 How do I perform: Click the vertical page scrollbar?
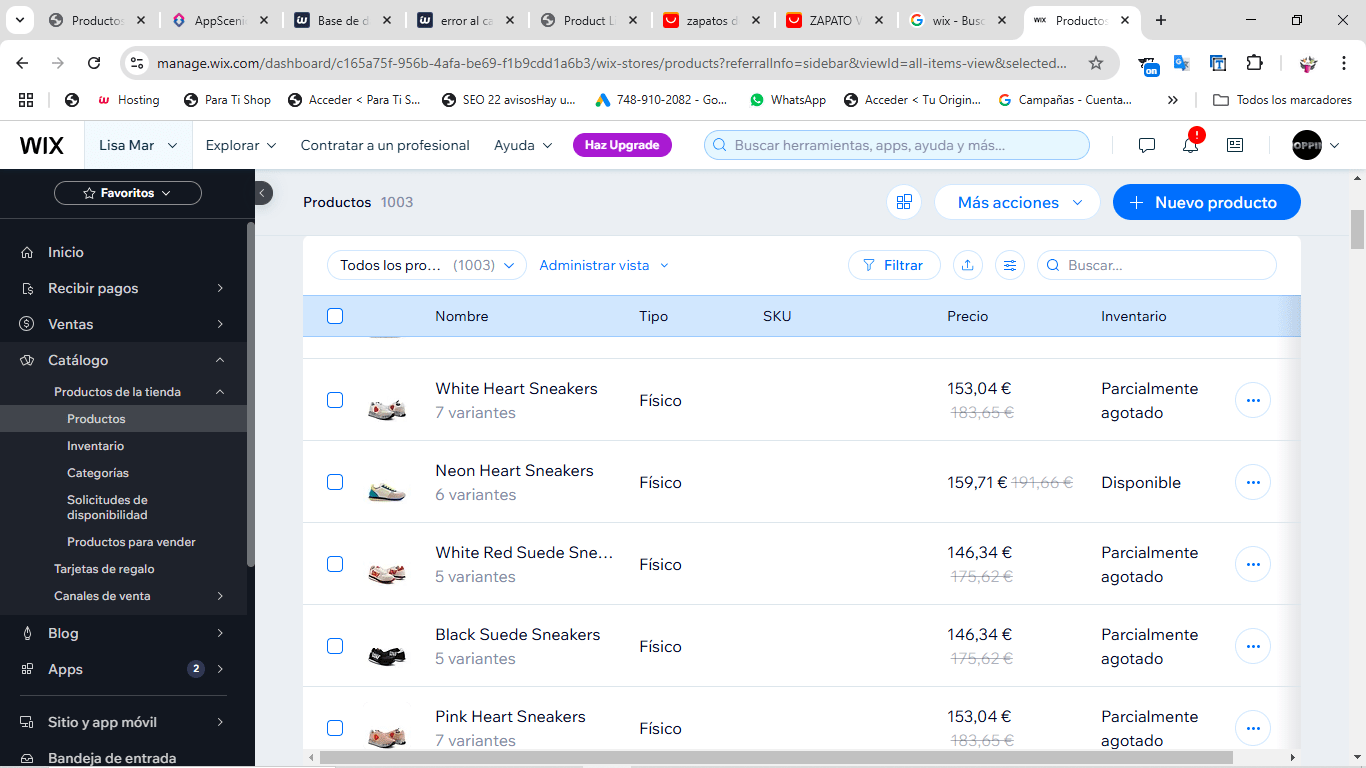click(x=1357, y=230)
